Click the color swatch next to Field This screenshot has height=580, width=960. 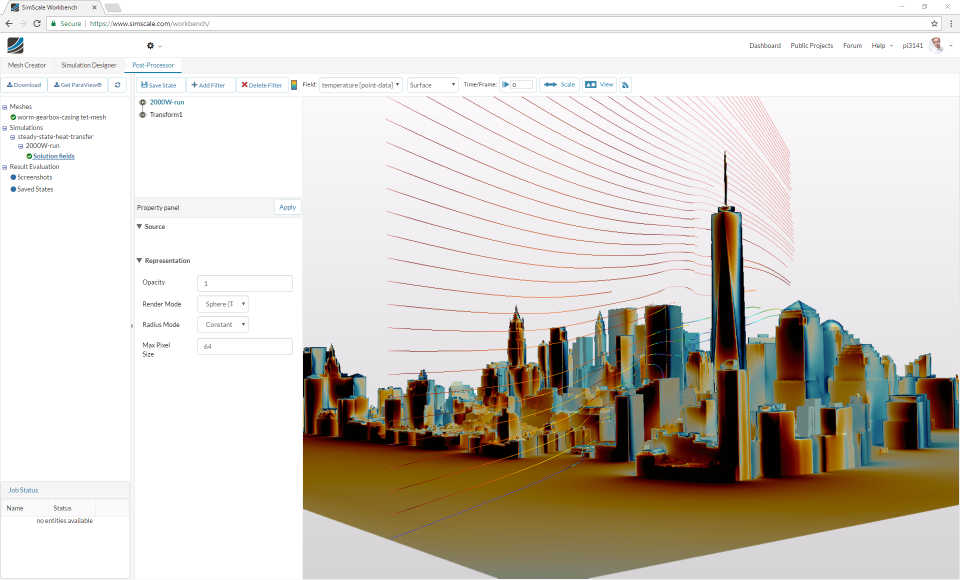coord(294,84)
